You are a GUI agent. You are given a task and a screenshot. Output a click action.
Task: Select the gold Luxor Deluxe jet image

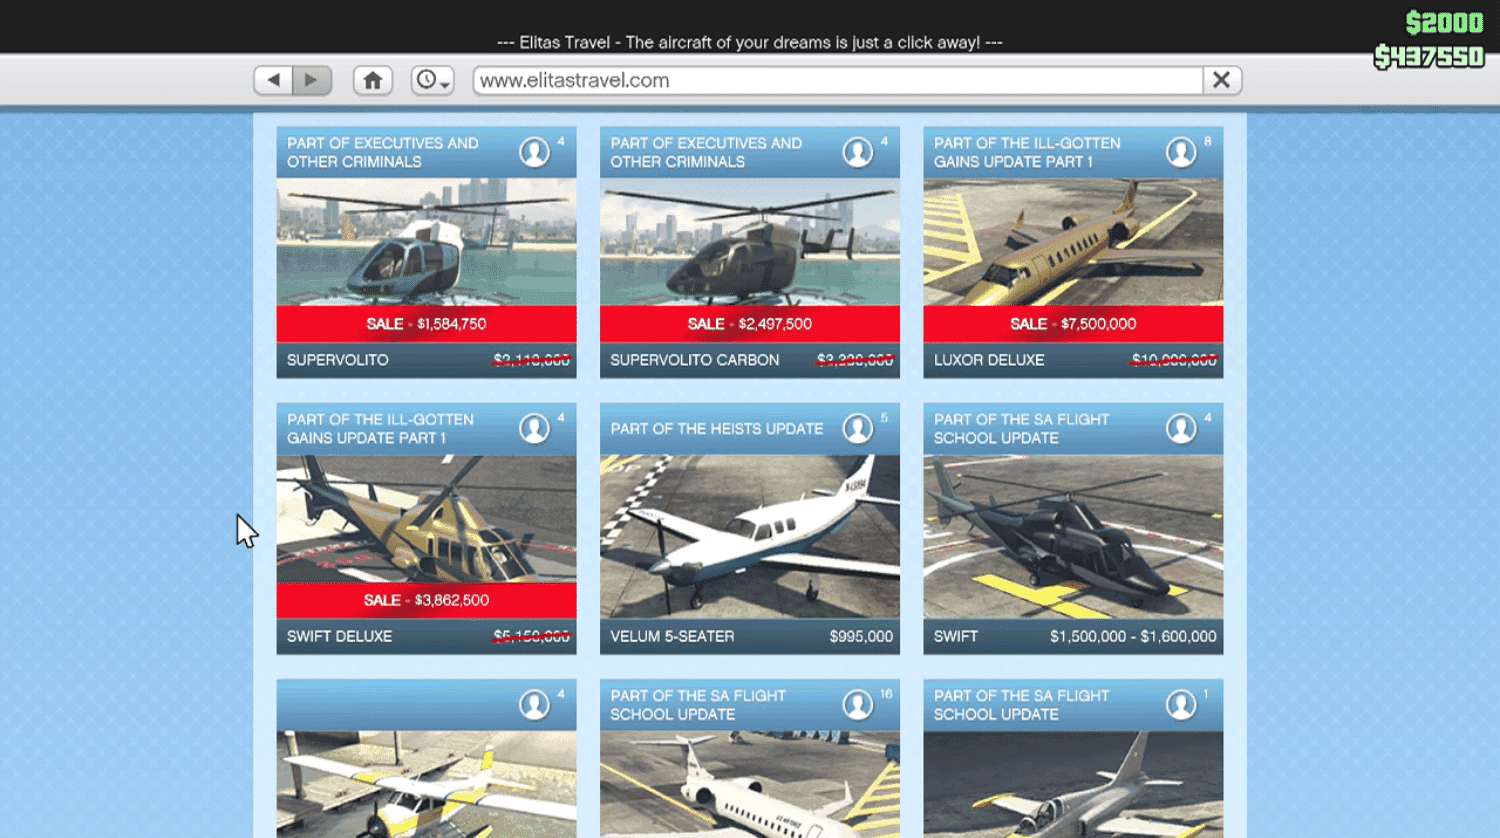tap(1072, 242)
